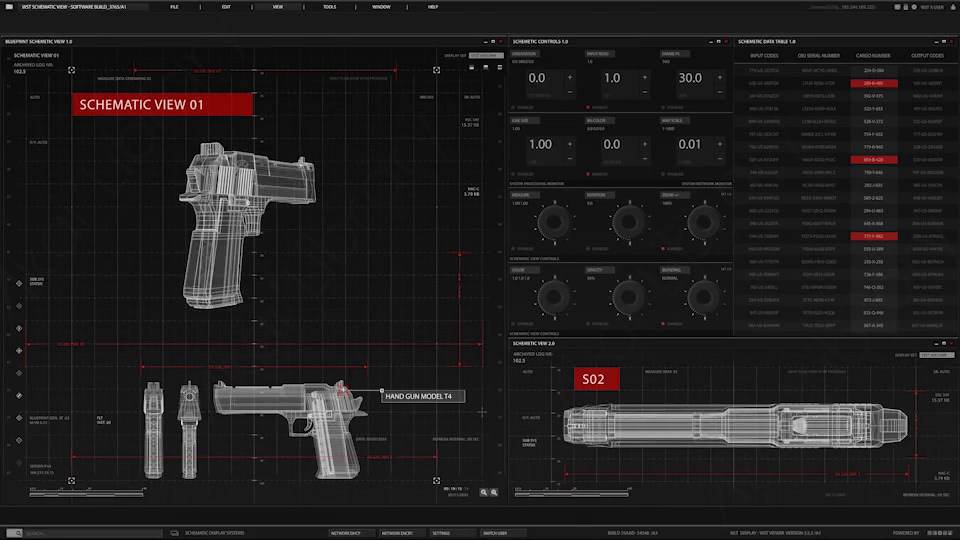Decrease the Line Size value with minus
This screenshot has height=540, width=960.
[570, 159]
